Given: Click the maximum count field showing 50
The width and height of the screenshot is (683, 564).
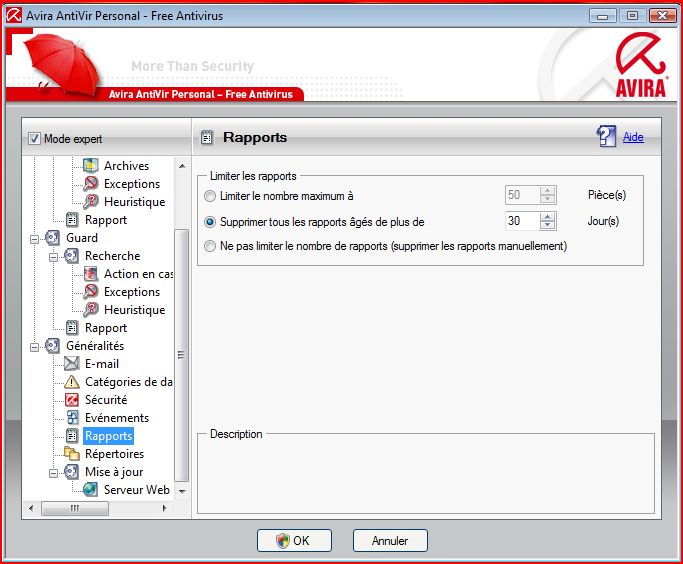Looking at the screenshot, I should click(x=522, y=195).
